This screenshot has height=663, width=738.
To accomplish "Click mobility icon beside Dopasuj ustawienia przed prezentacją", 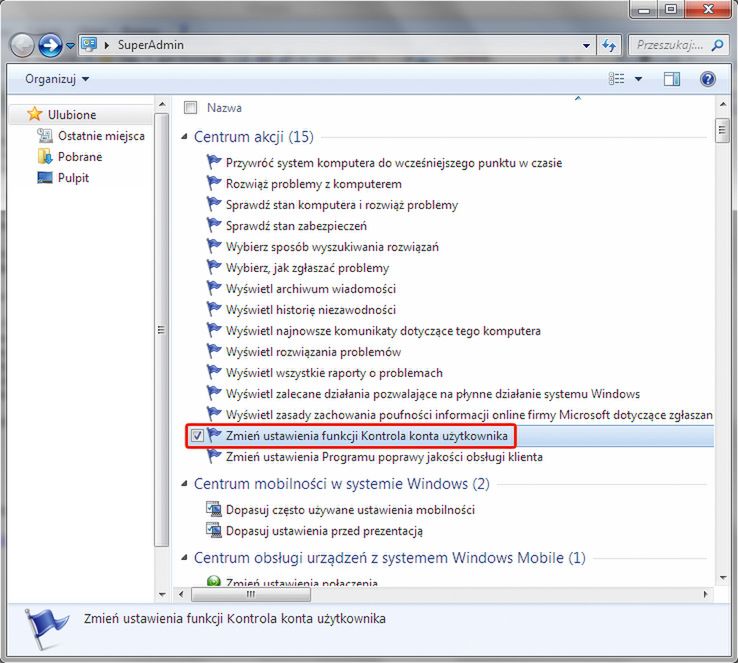I will 214,530.
